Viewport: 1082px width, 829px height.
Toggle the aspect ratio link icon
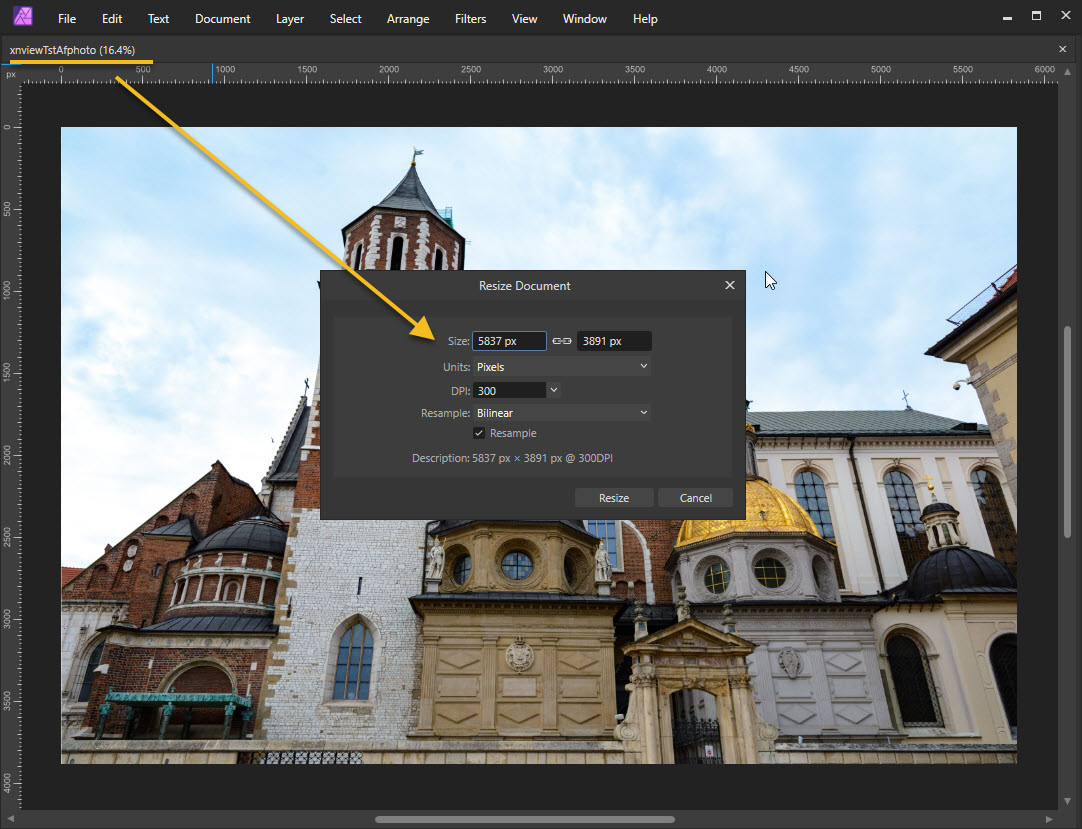(561, 341)
